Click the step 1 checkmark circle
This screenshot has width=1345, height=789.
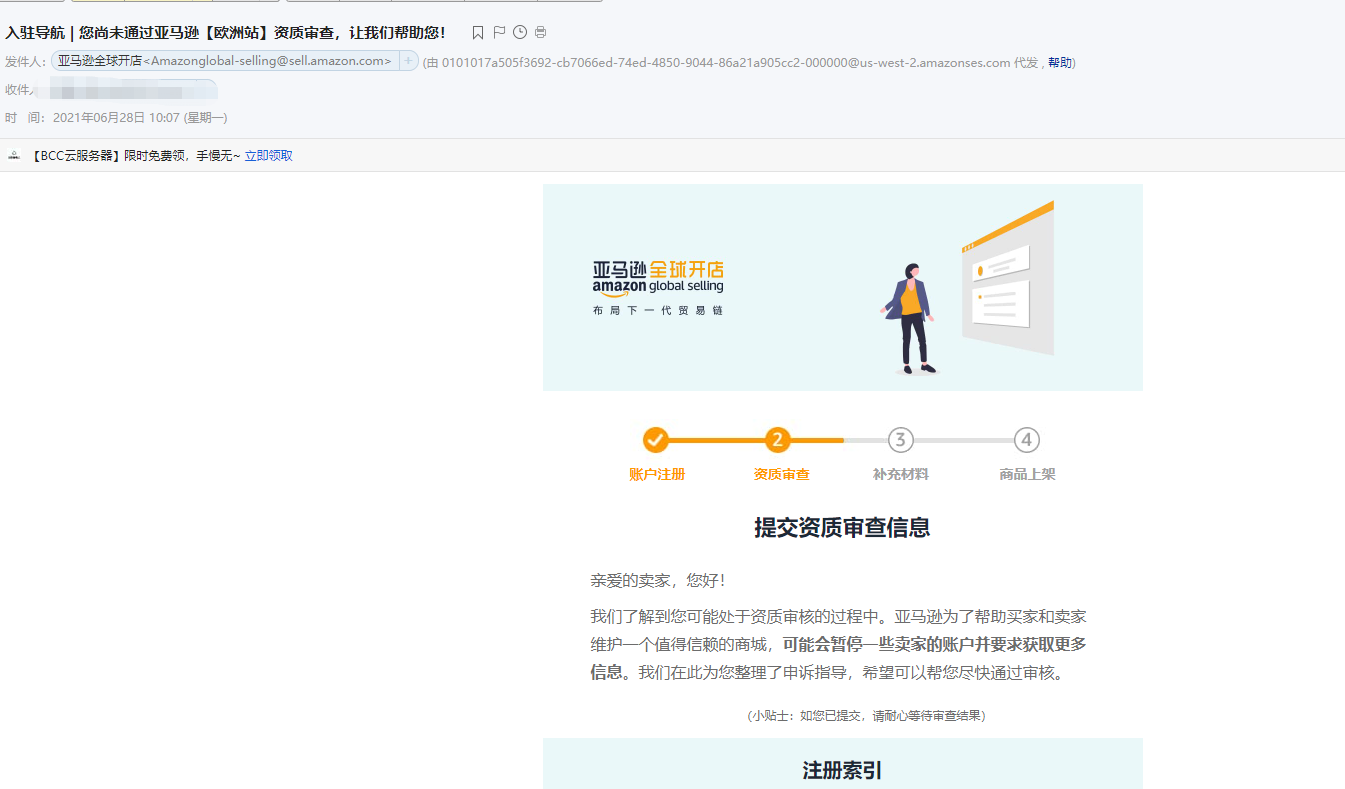point(655,439)
